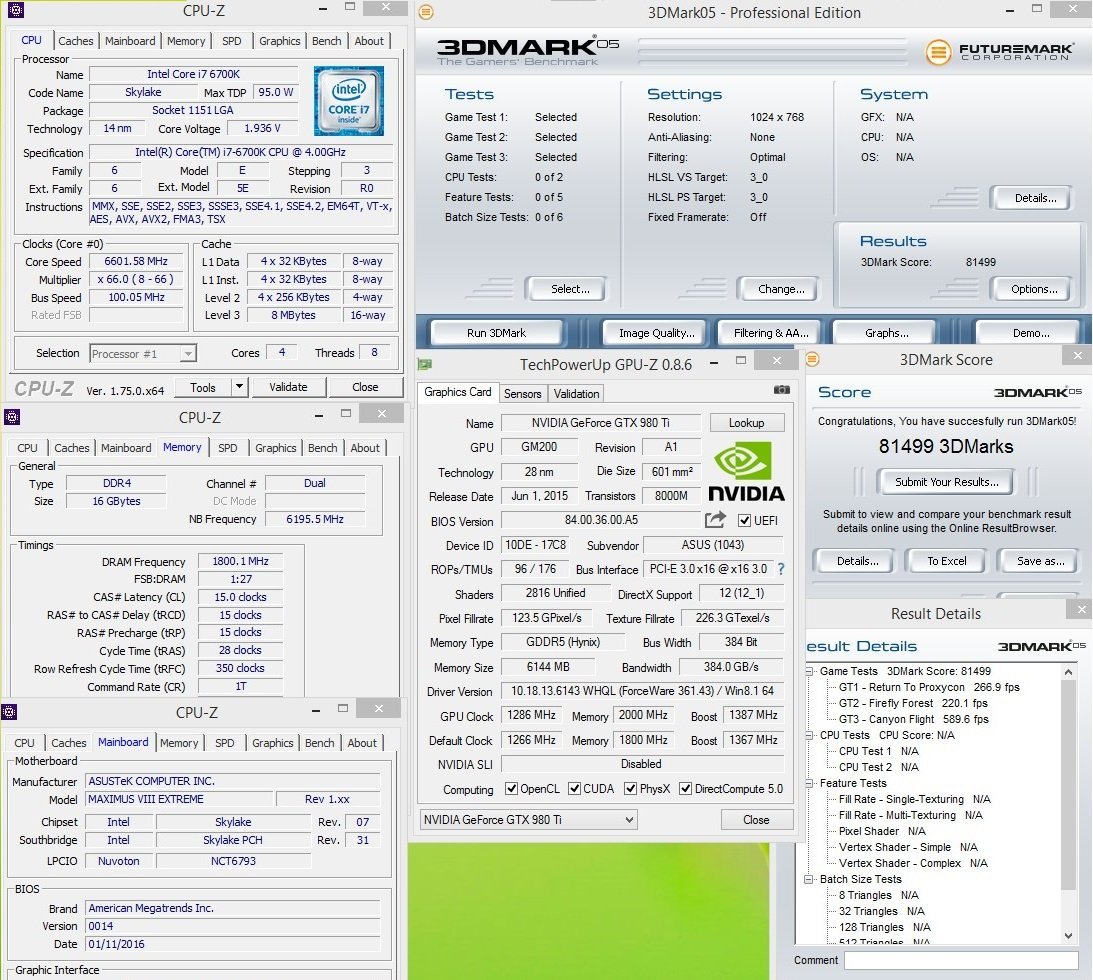Toggle the UEFI checkbox in GPU-Z
This screenshot has width=1093, height=980.
point(744,520)
